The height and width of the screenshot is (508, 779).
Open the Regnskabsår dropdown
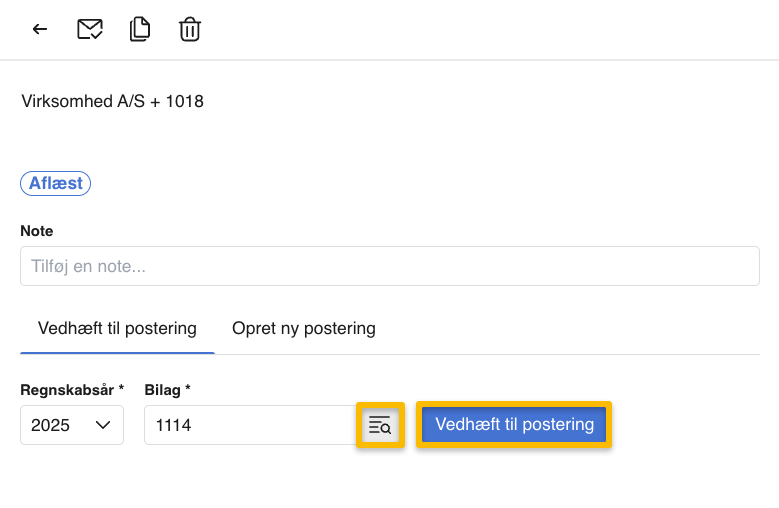(x=72, y=425)
